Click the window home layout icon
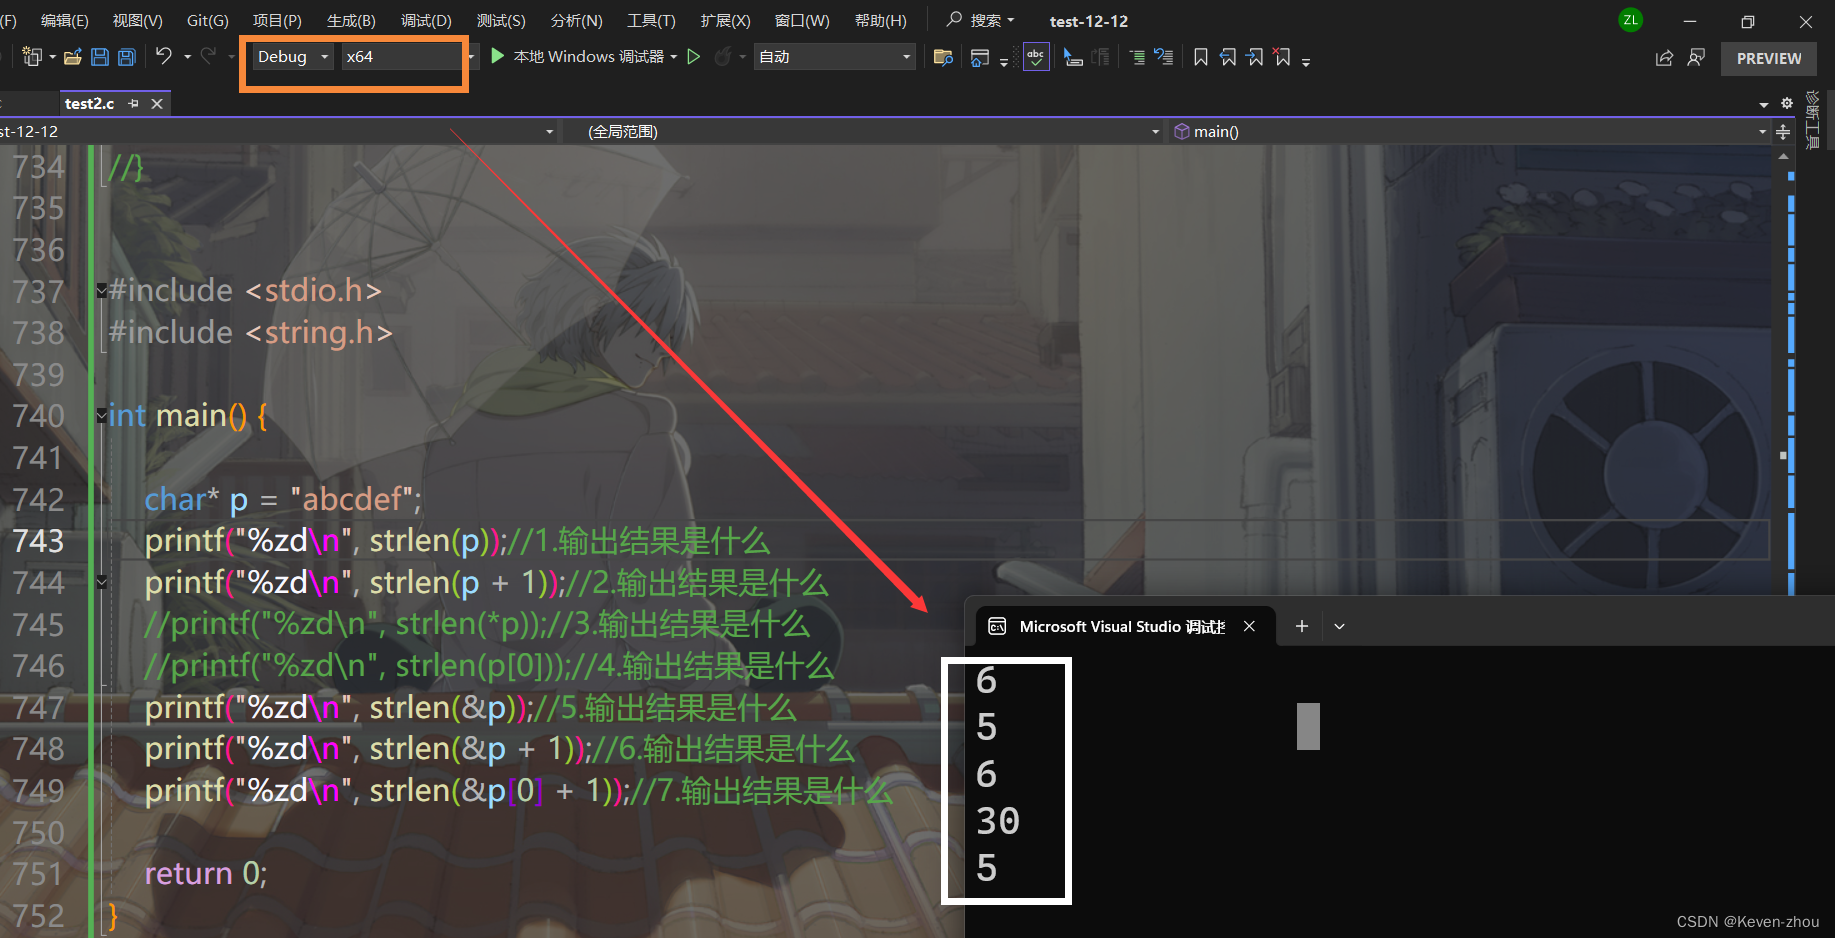 tap(980, 58)
